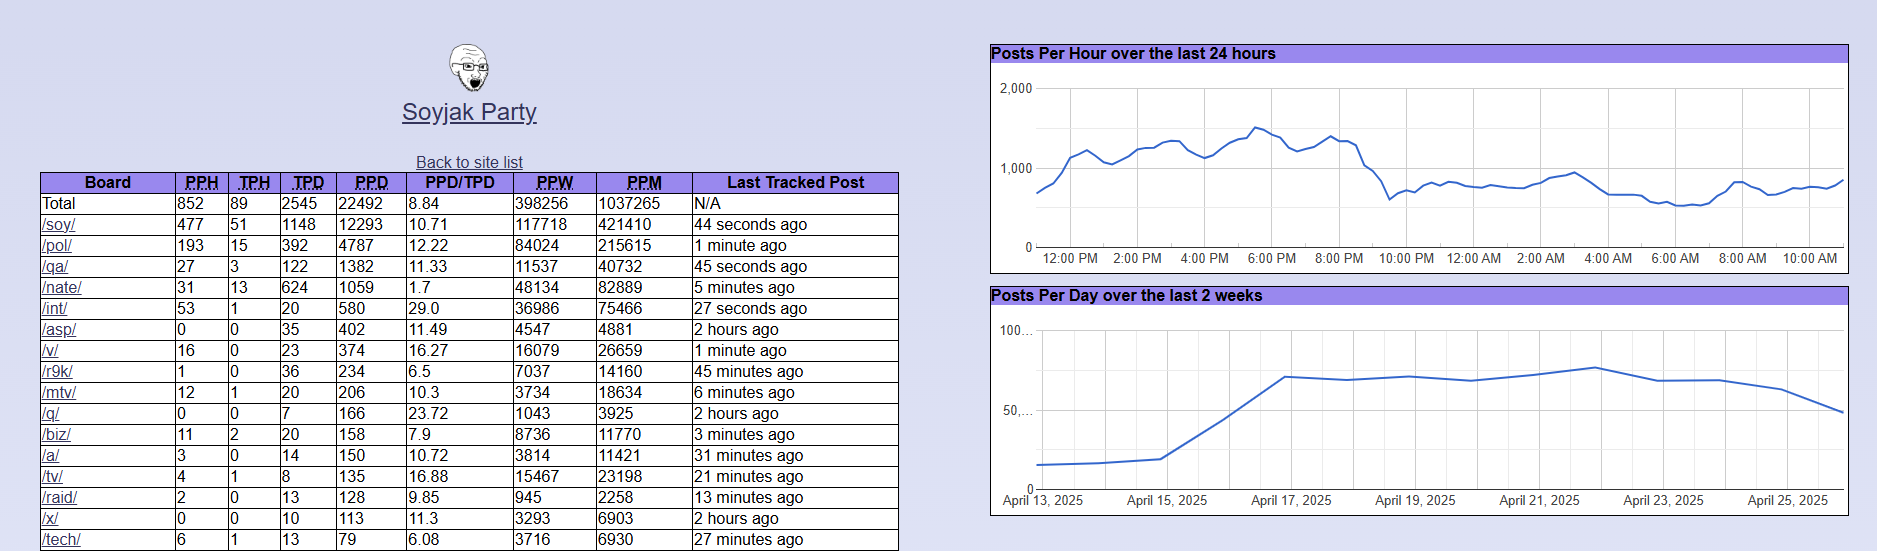Click the TPH column header

tap(255, 183)
